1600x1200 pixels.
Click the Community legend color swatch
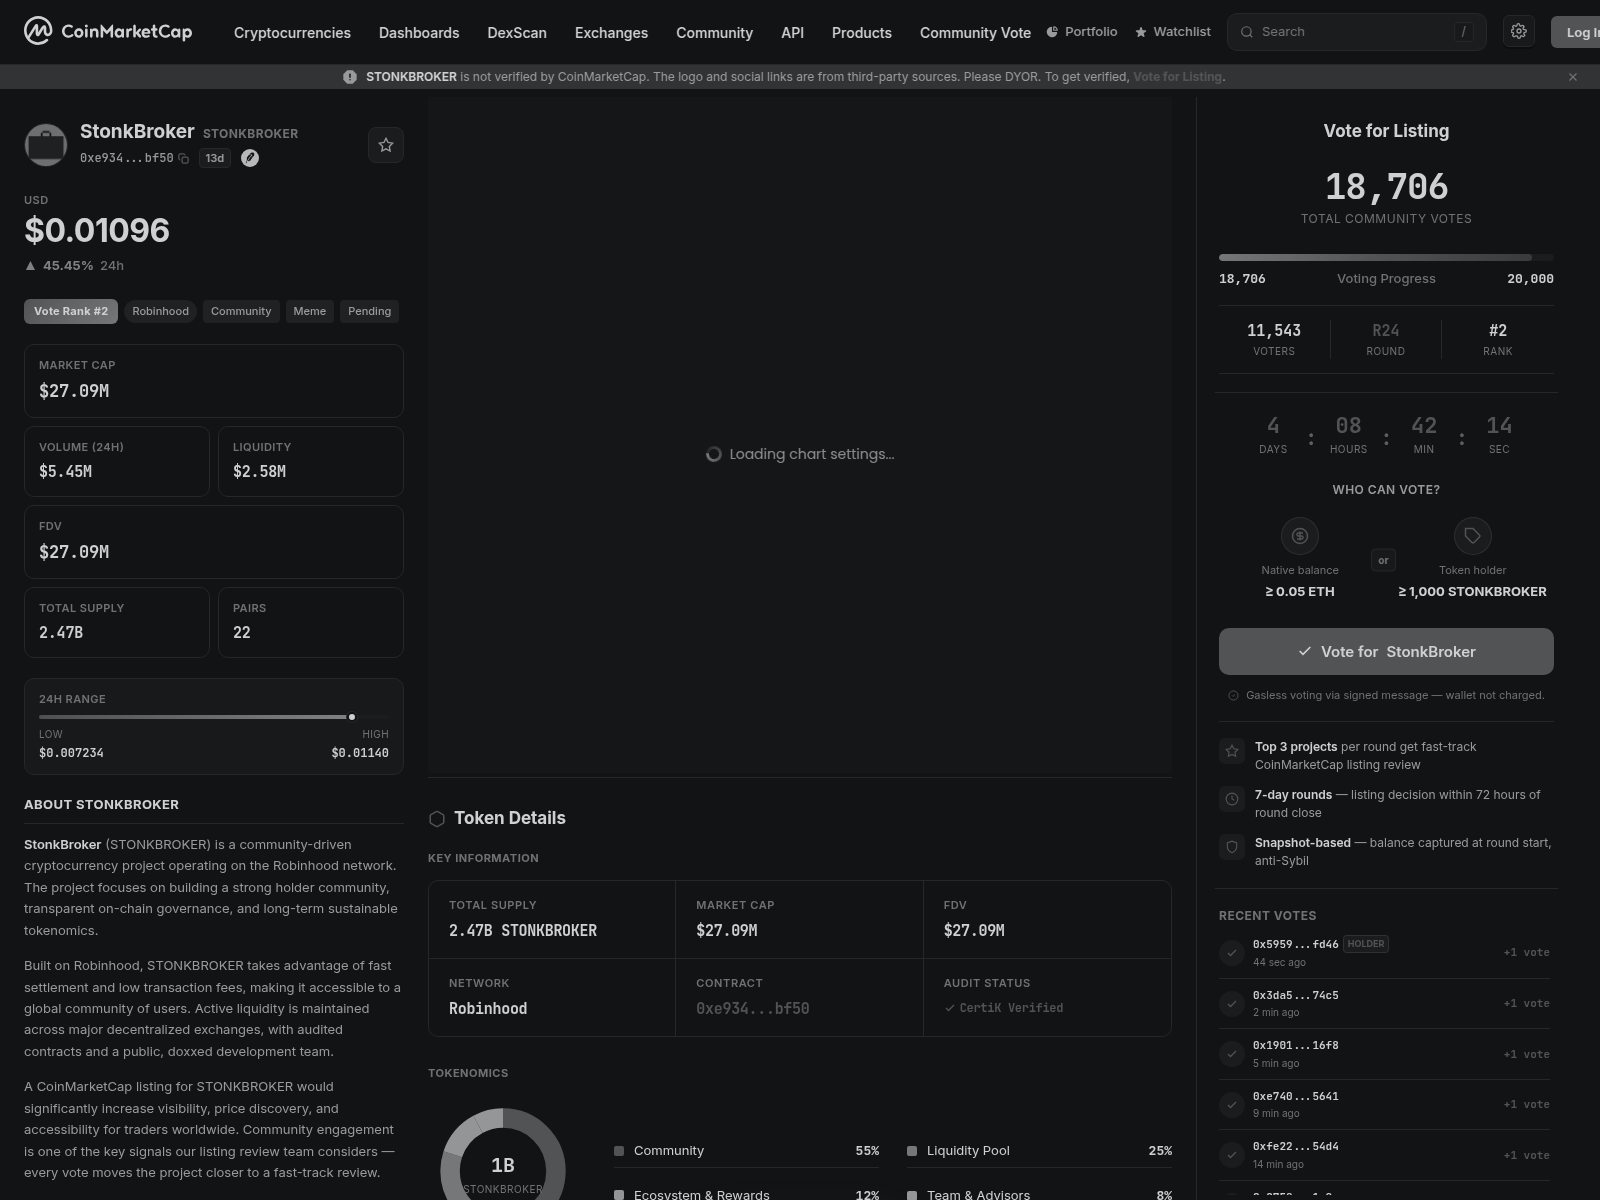pos(619,1151)
